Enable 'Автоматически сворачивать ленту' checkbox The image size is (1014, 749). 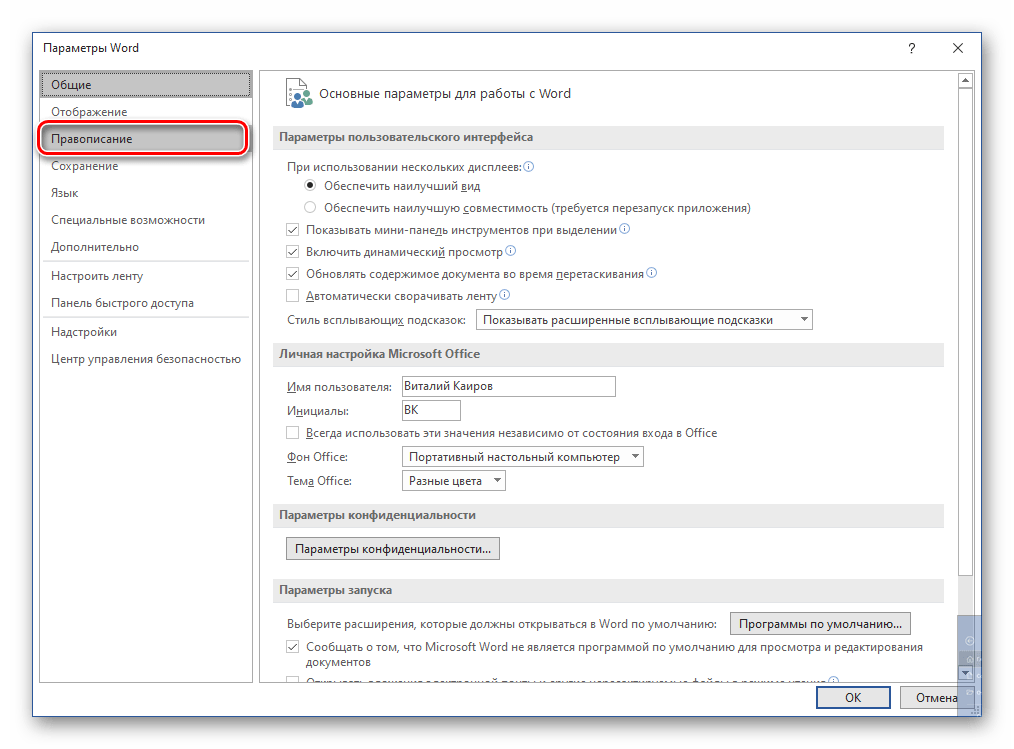(293, 296)
